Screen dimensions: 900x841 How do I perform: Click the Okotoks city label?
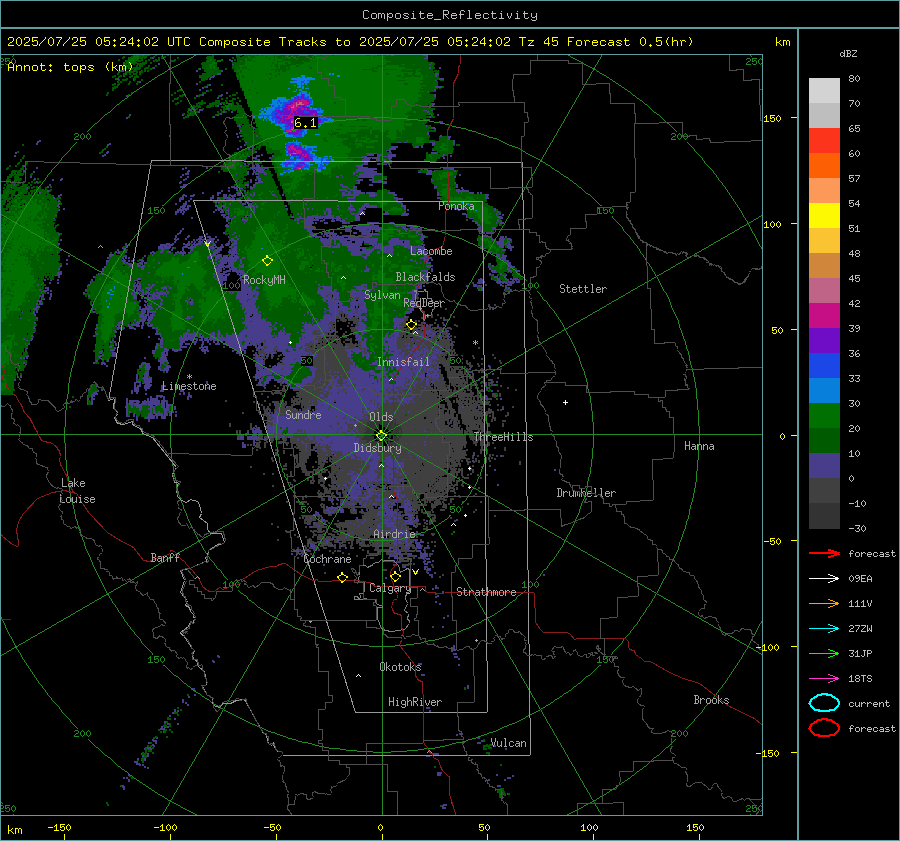click(x=400, y=667)
